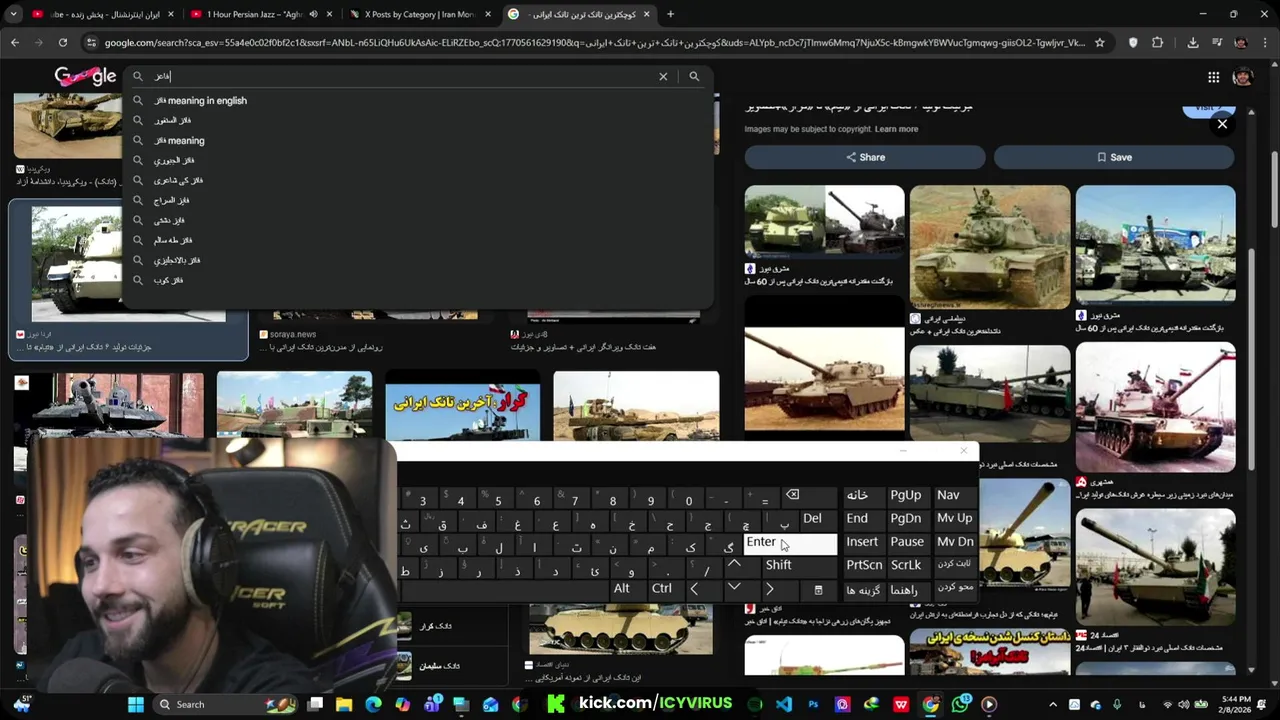Bookmark this page with the star icon
Image resolution: width=1280 pixels, height=720 pixels.
click(x=1100, y=43)
